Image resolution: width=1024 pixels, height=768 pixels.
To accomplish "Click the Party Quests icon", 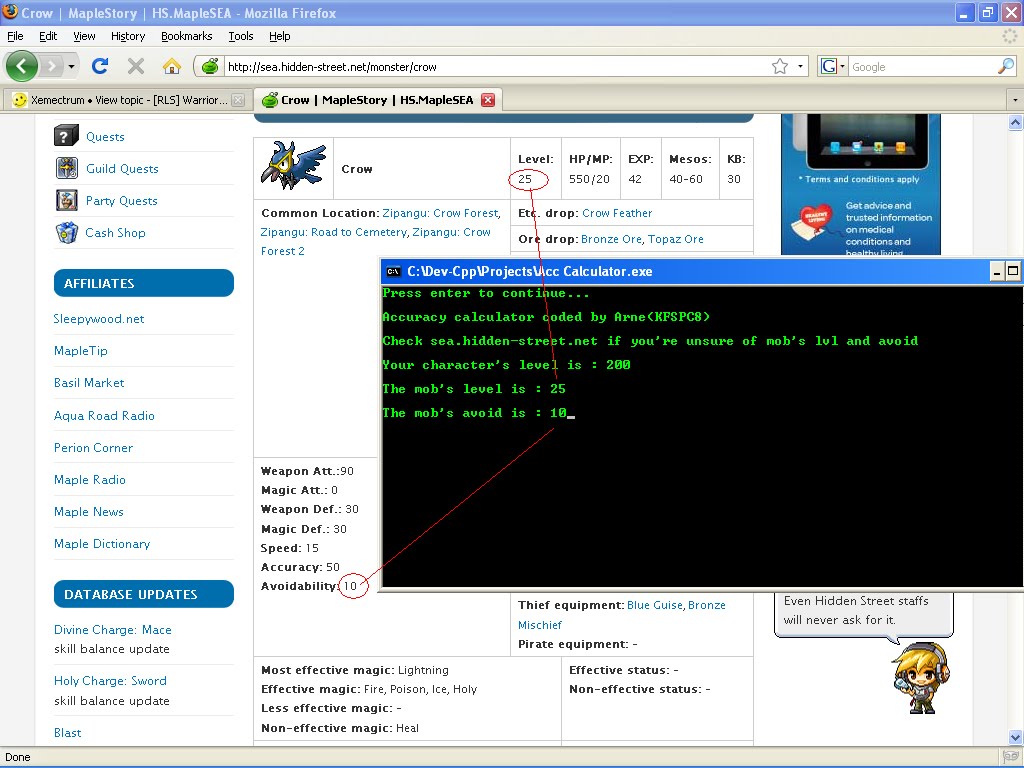I will pos(67,200).
